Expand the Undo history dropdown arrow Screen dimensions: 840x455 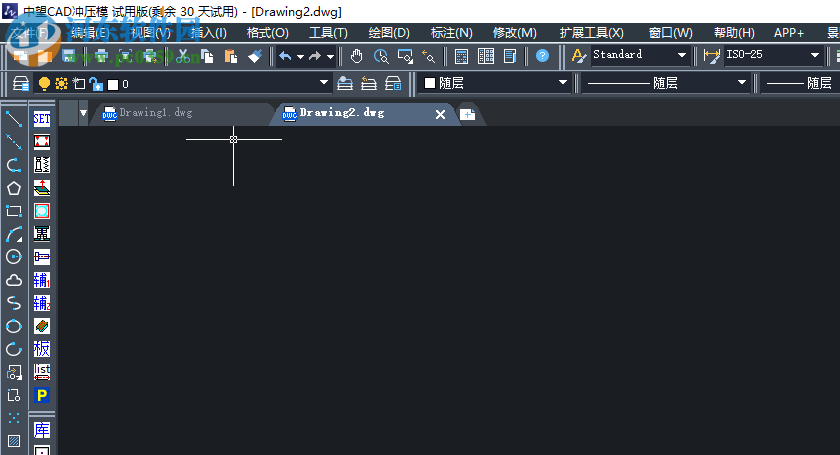click(300, 56)
